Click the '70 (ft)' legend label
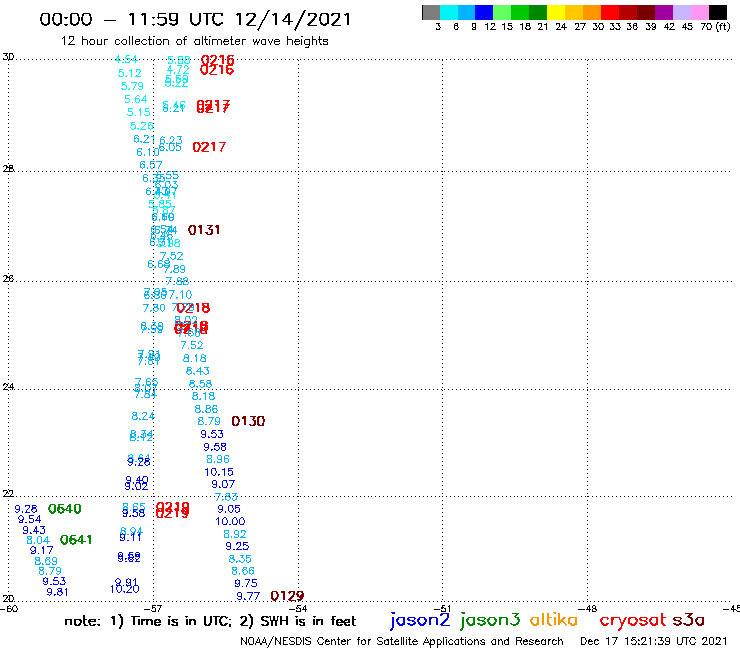Viewport: 740px width, 650px height. (715, 26)
